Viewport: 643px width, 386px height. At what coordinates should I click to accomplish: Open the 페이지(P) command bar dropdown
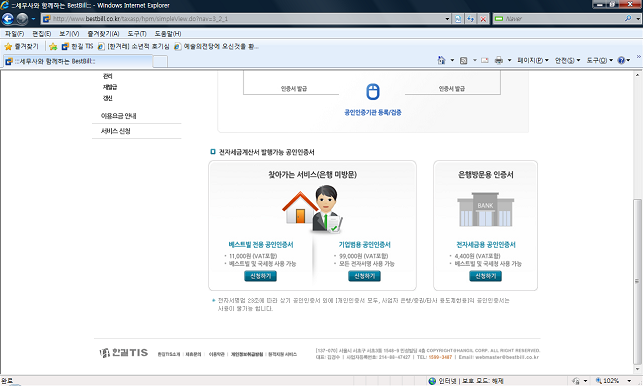(533, 60)
